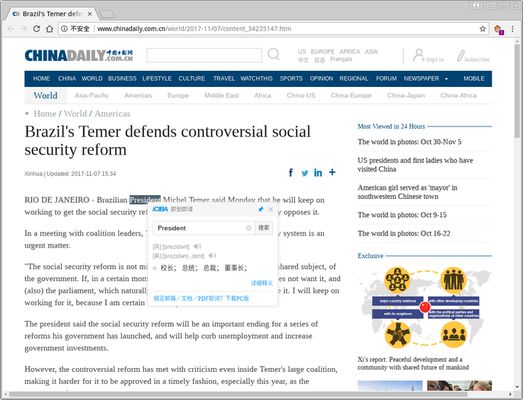Close the iCIBA translation popup

tap(271, 209)
